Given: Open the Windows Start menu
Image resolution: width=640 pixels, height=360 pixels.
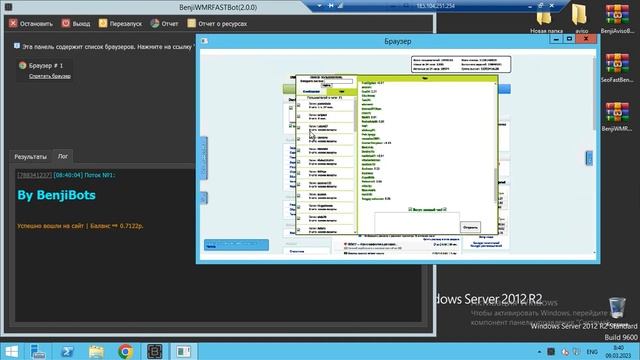Looking at the screenshot, I should 12,351.
